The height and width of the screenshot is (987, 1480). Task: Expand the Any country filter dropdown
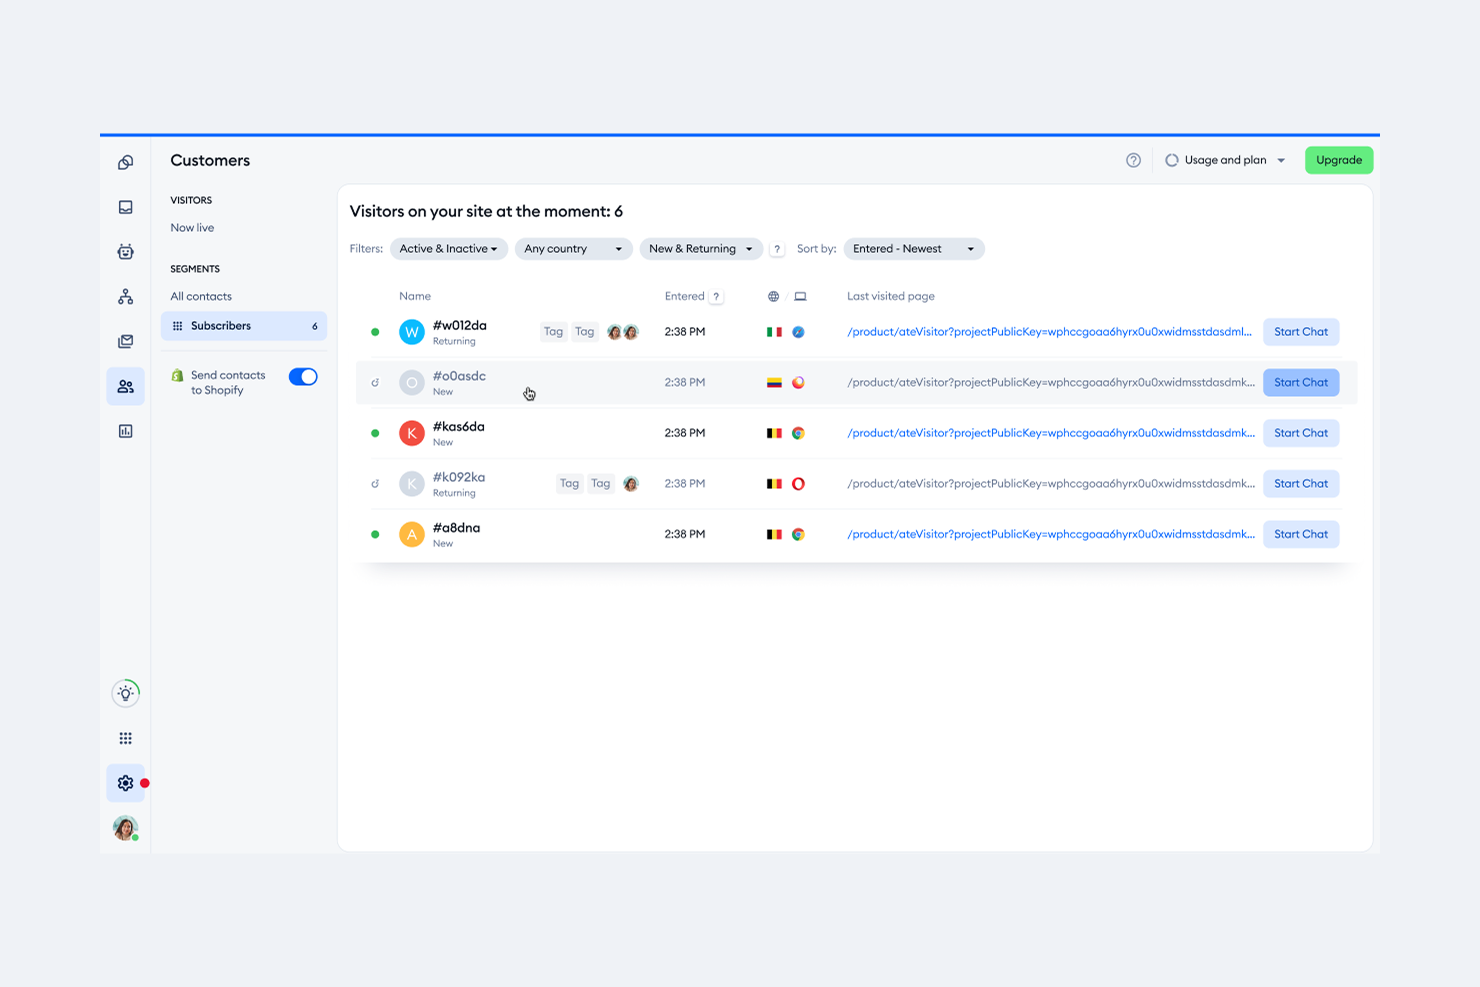(x=573, y=248)
